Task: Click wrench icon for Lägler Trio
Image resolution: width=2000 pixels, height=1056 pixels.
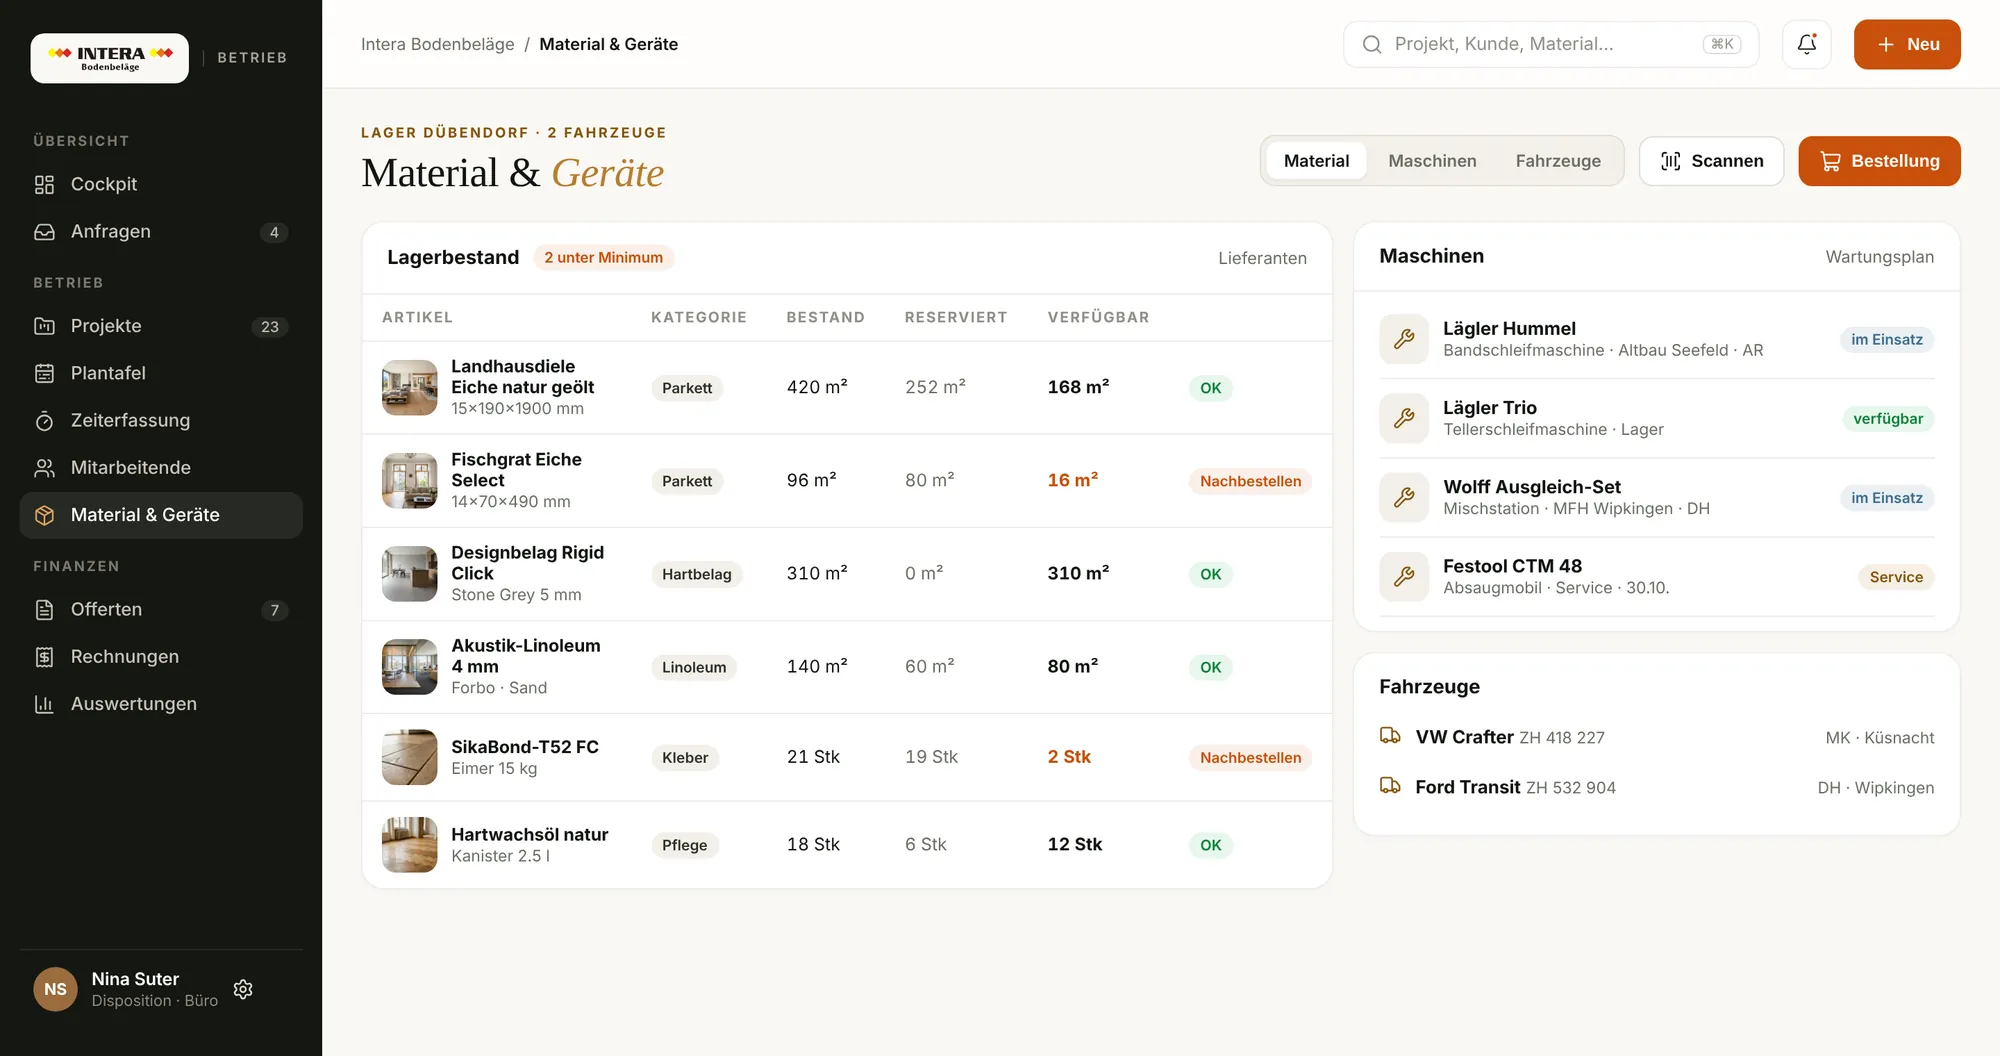Action: click(x=1404, y=418)
